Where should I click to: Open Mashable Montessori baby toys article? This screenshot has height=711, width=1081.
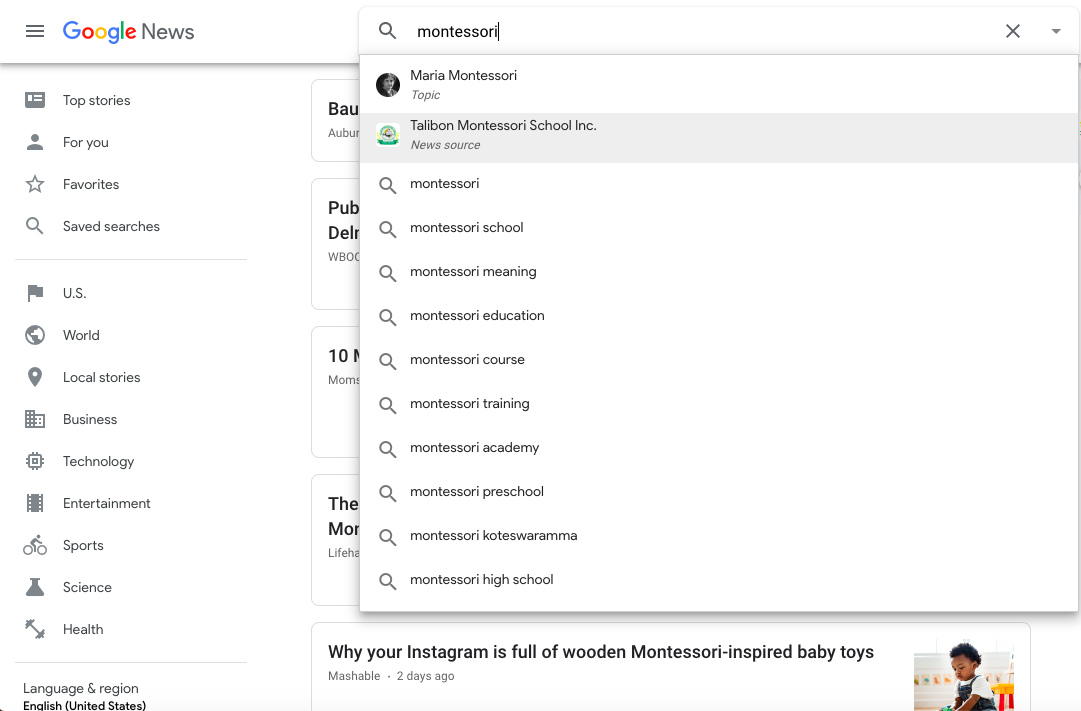pyautogui.click(x=600, y=652)
